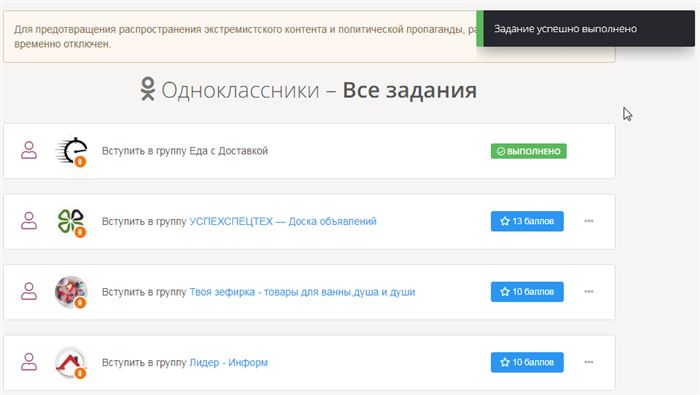Viewport: 700px width, 395px height.
Task: Open Твоя зефирка - товары для ванны link
Action: (x=302, y=292)
